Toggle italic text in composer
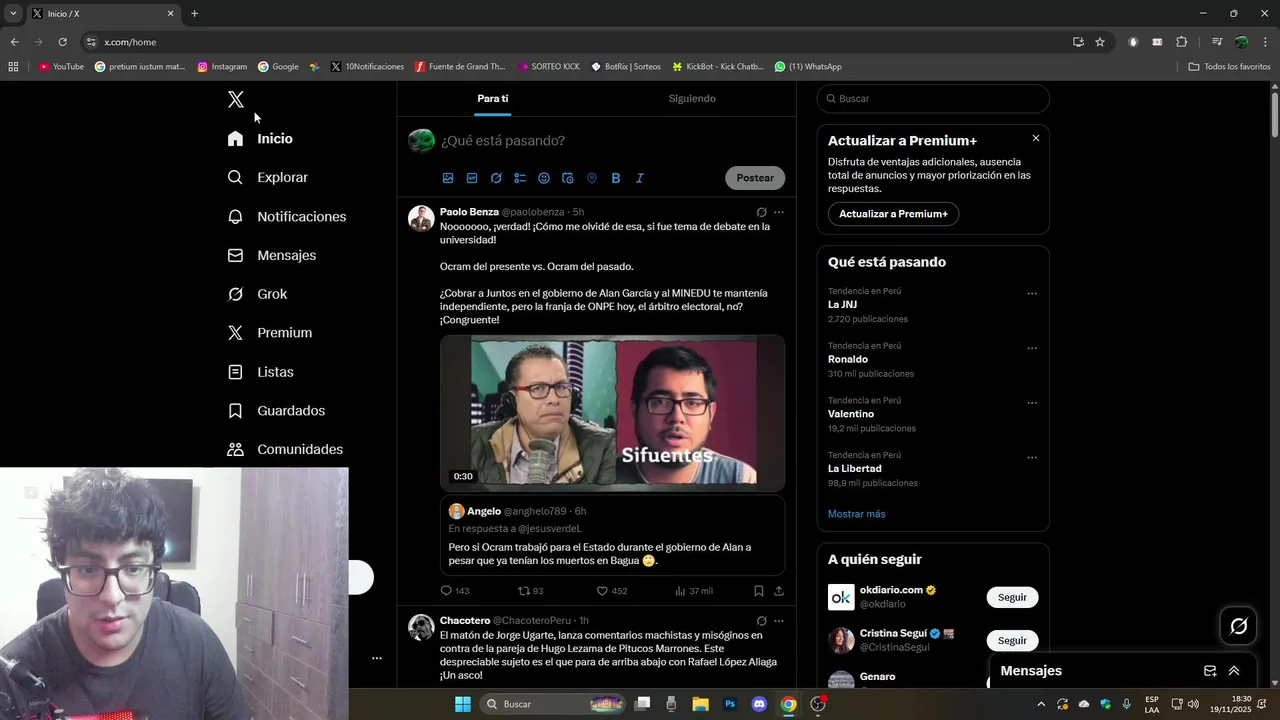 [x=640, y=178]
